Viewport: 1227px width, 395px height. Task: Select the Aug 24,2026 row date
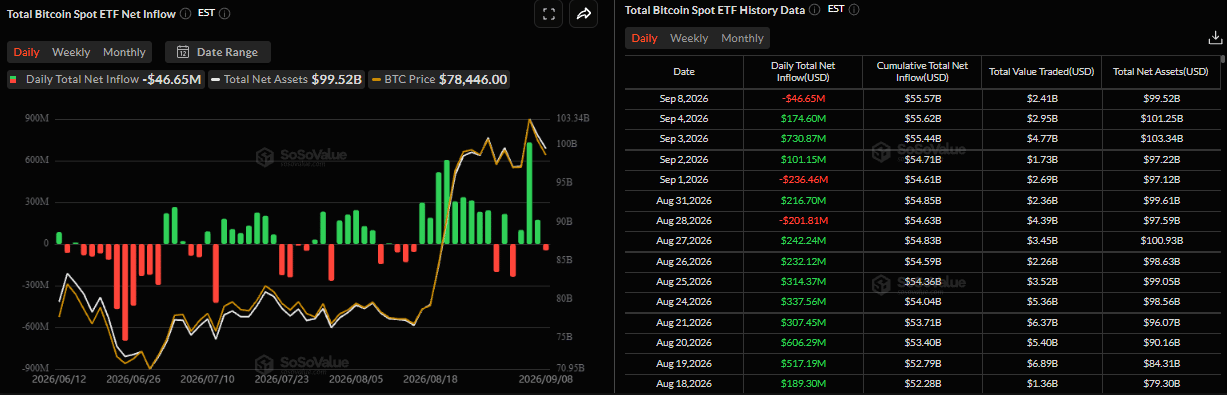684,302
